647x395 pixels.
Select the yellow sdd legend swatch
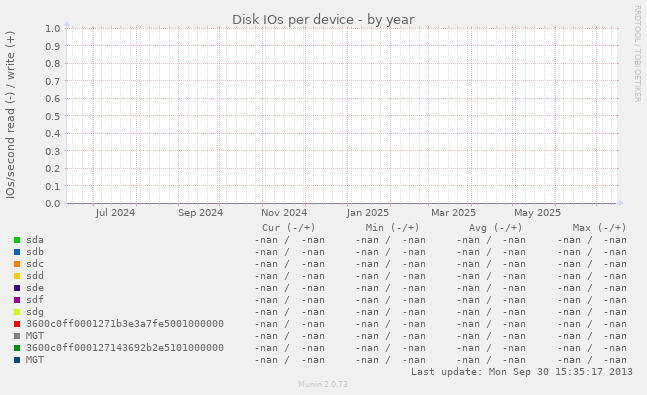pyautogui.click(x=17, y=276)
